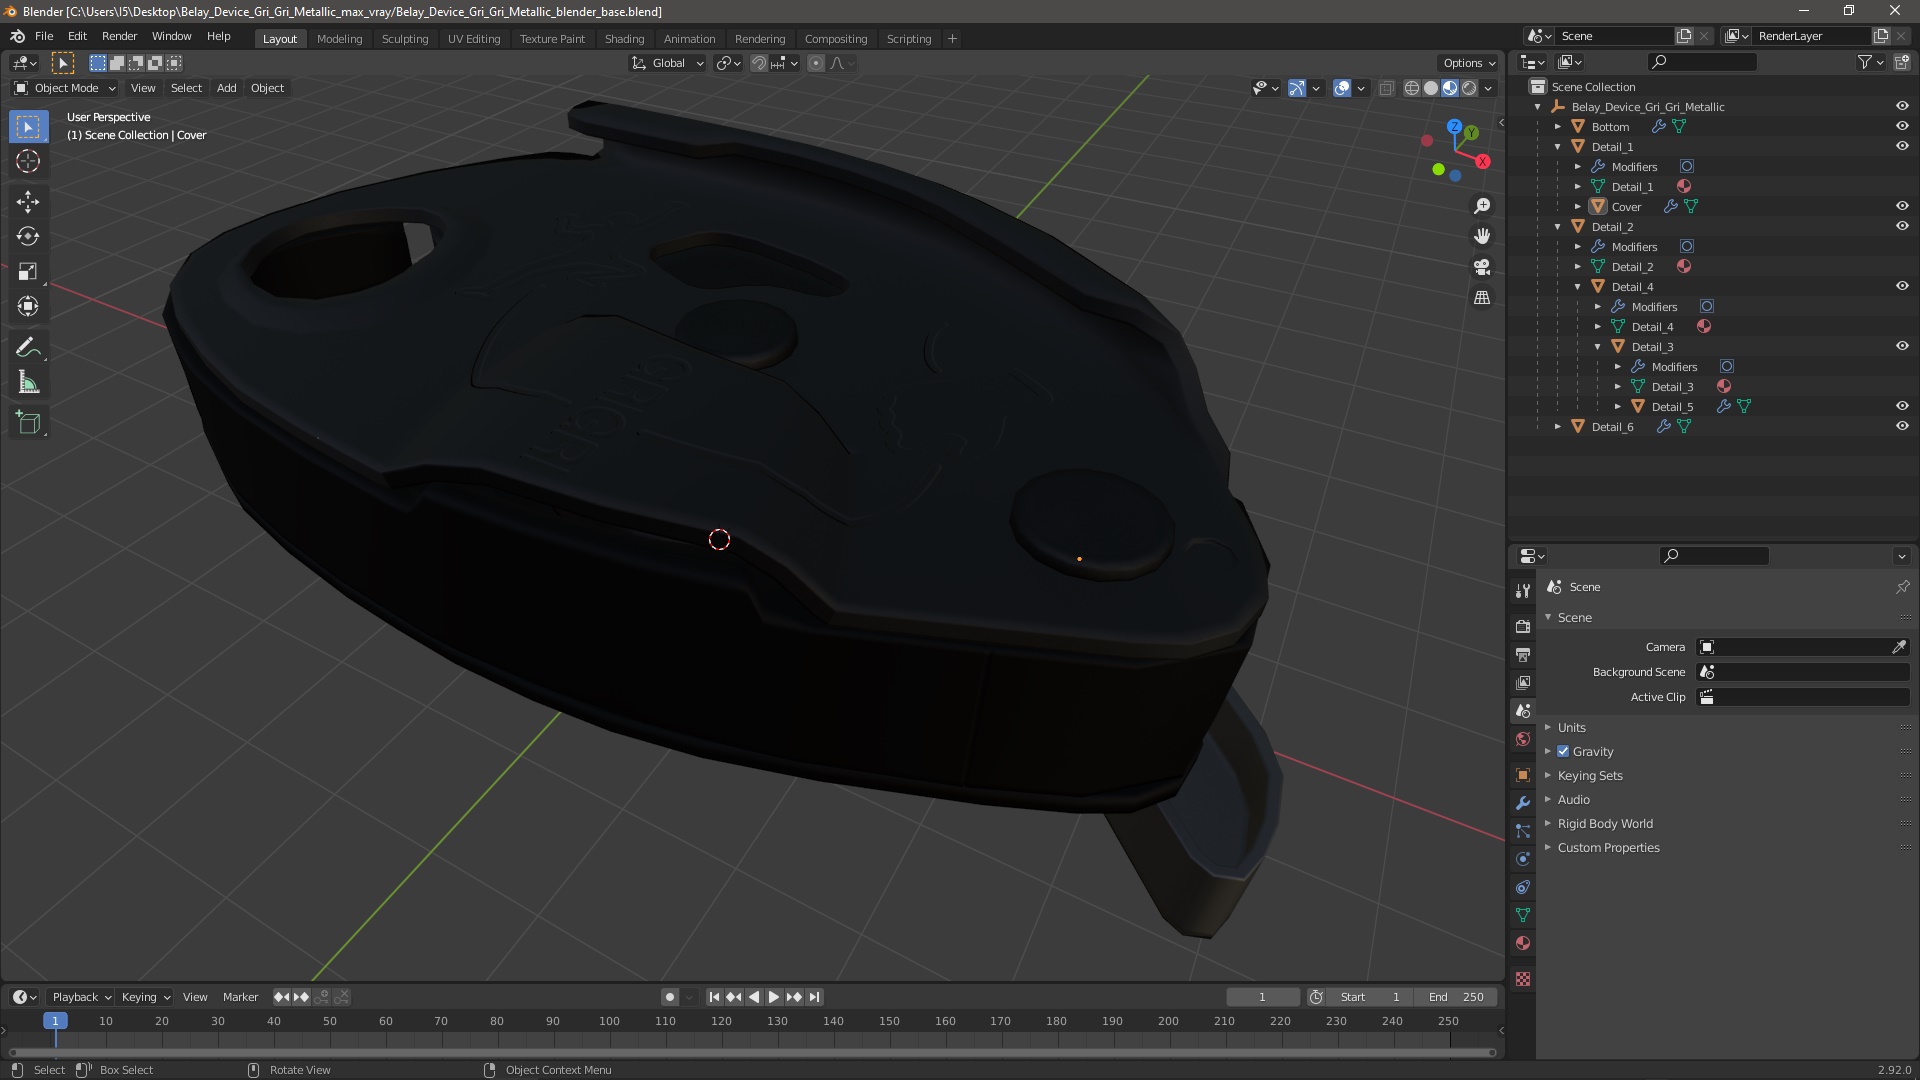Open the Texture properties checker tab
This screenshot has width=1920, height=1080.
pyautogui.click(x=1523, y=979)
